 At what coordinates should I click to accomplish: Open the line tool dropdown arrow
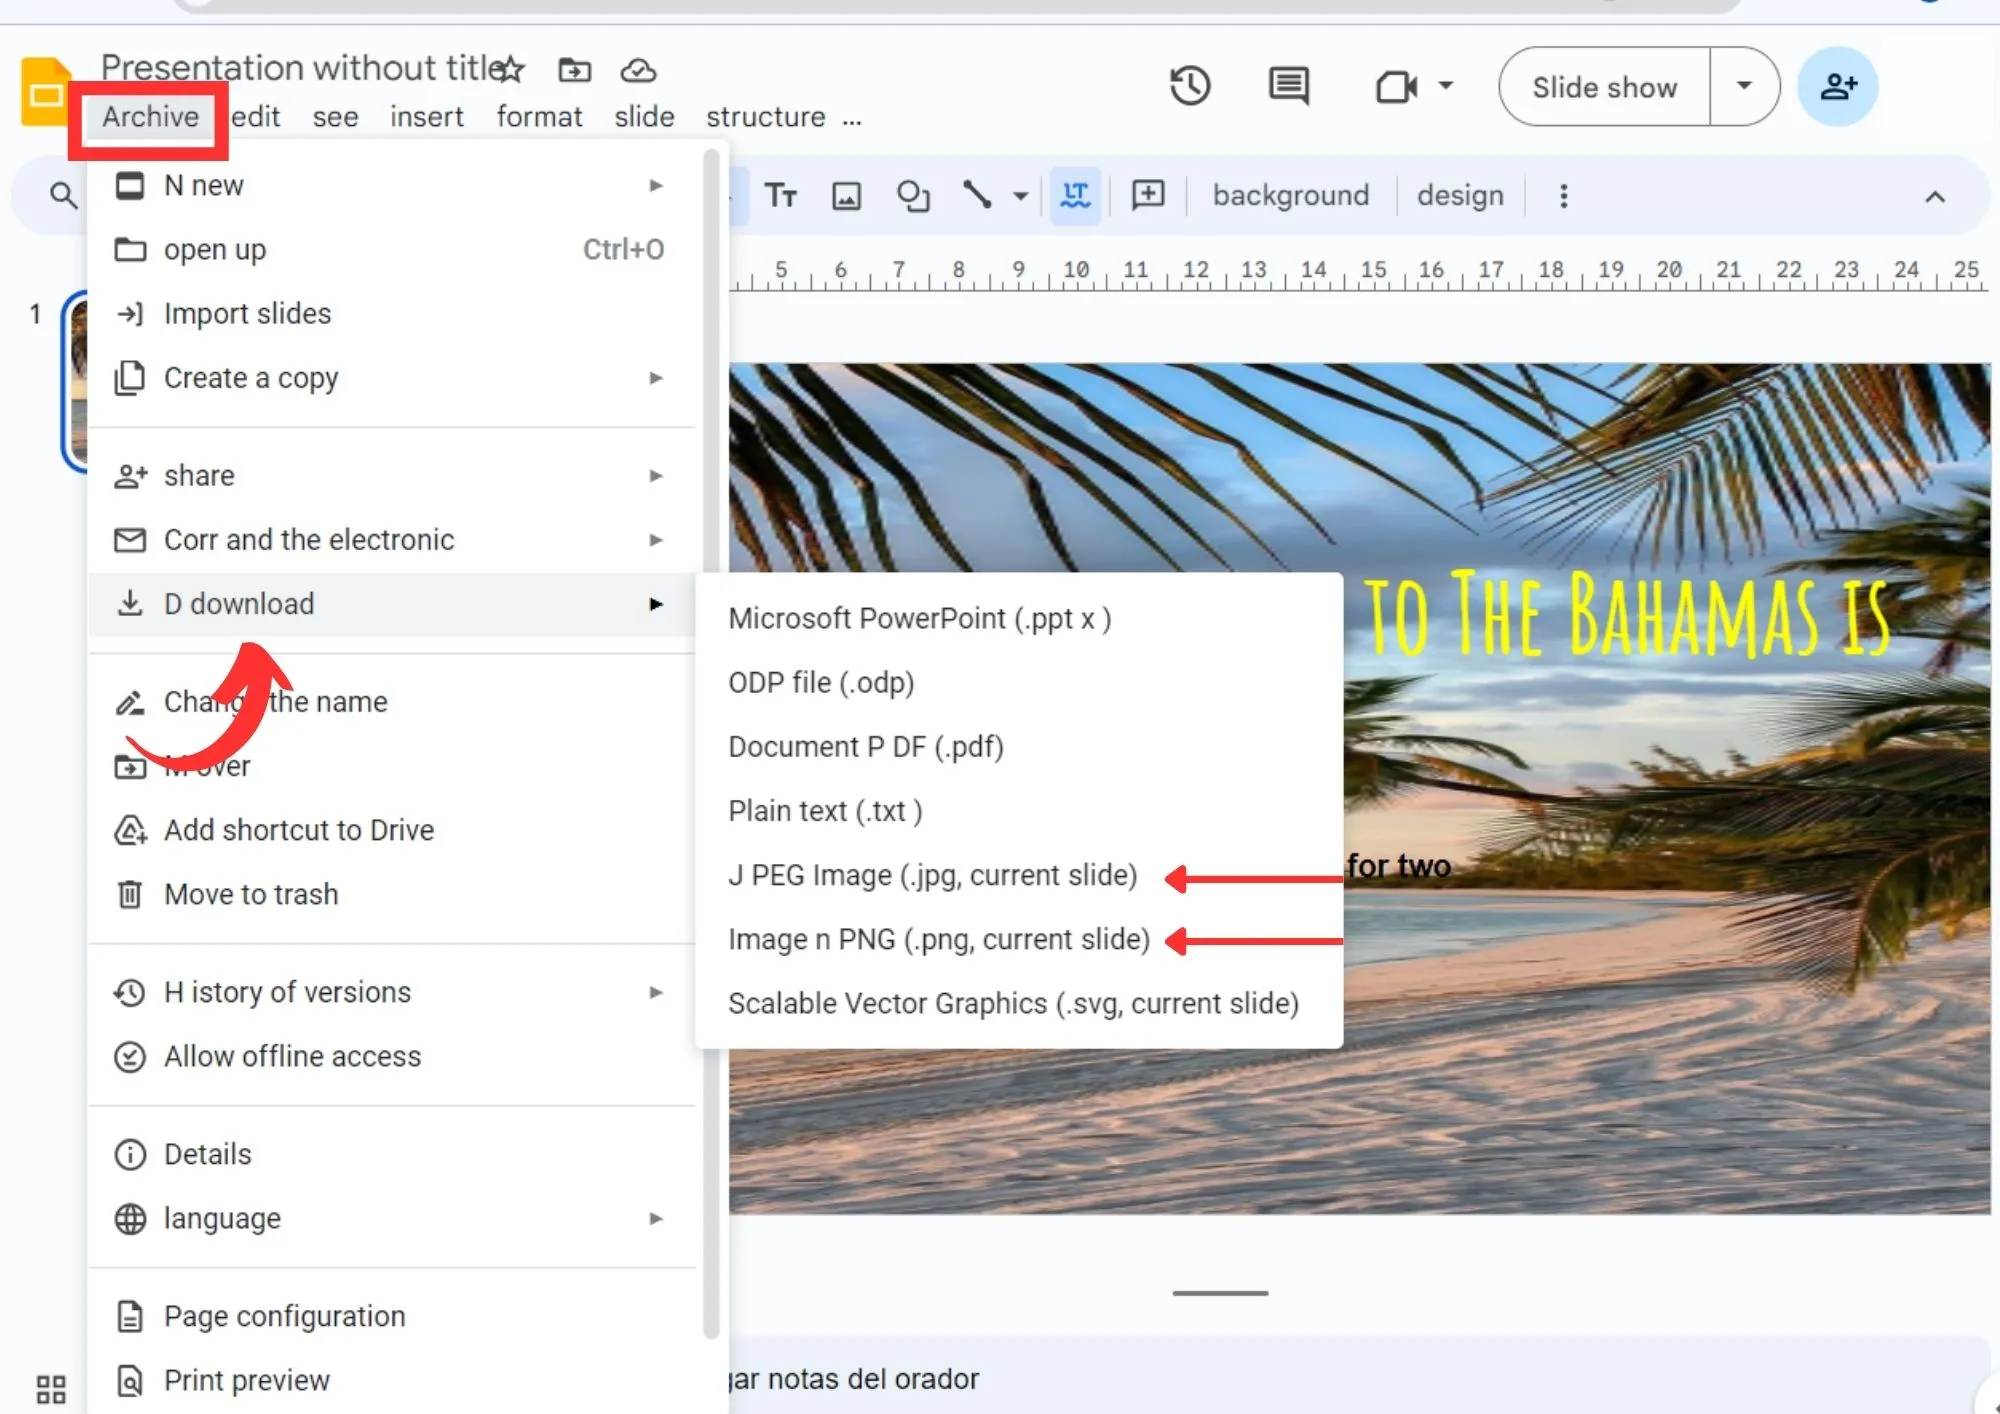pos(1020,196)
